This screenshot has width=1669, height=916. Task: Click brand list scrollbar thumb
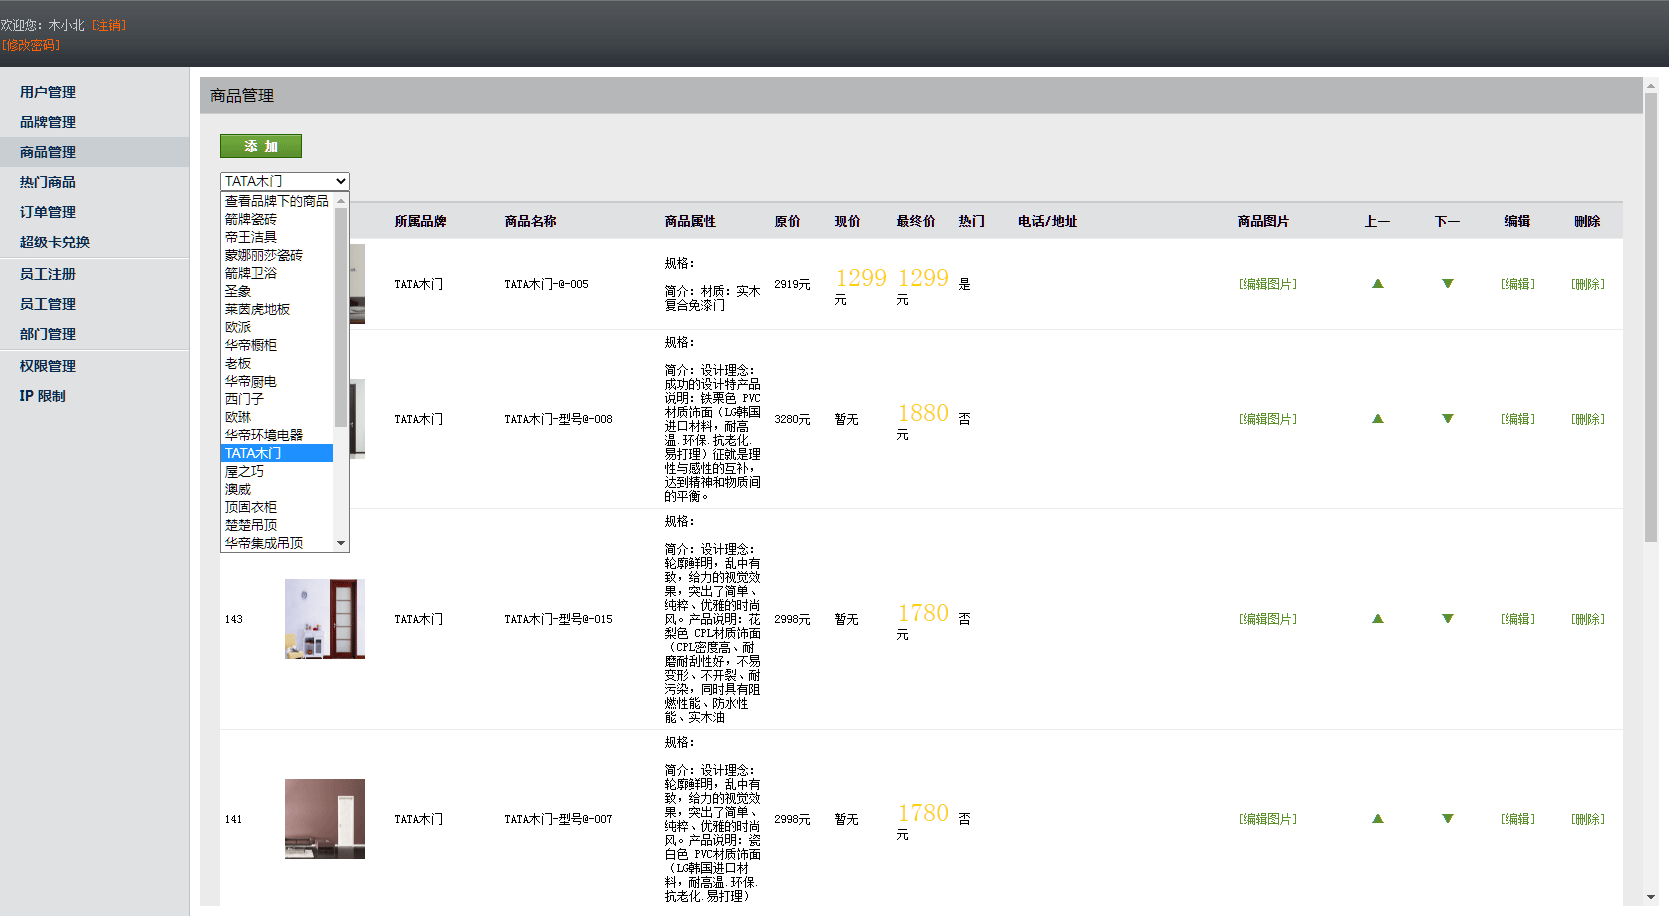(x=341, y=317)
